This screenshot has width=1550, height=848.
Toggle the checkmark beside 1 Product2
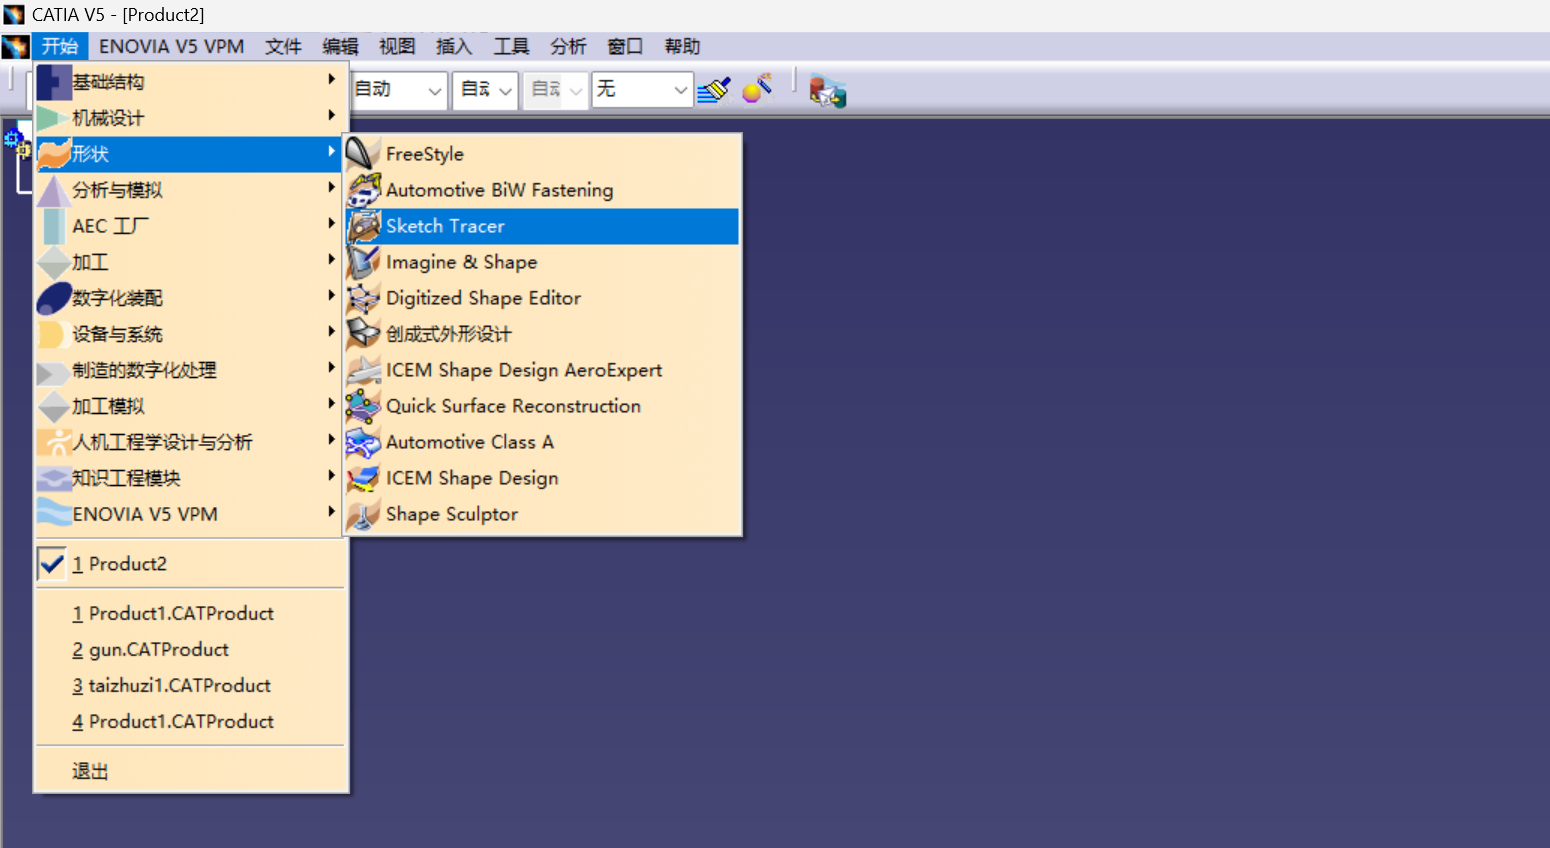tap(52, 564)
